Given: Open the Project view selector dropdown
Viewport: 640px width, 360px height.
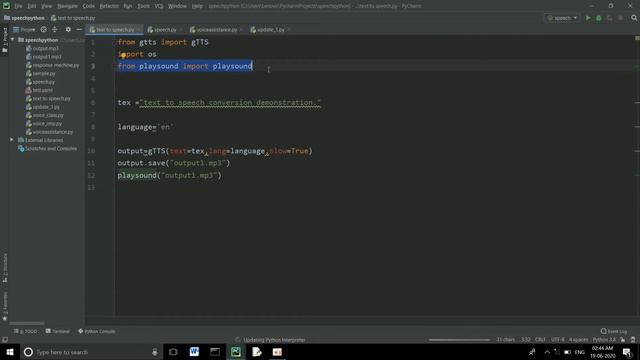Looking at the screenshot, I should click(x=24, y=29).
